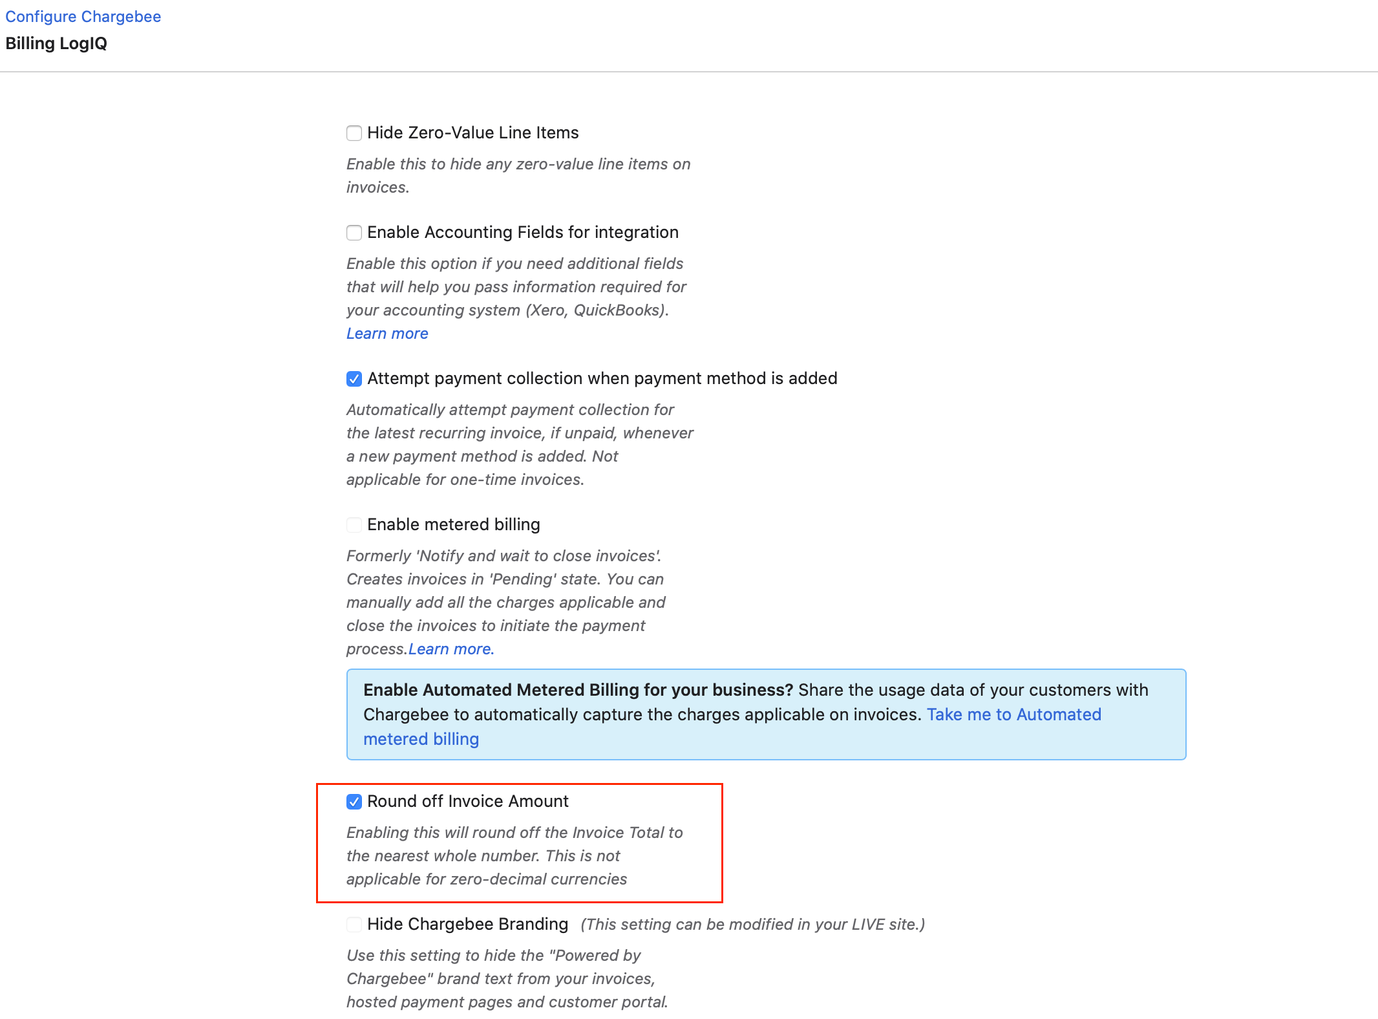Click the bold Enable Automated Metered Billing banner heading
Screen dimensions: 1378x1019
tap(578, 691)
